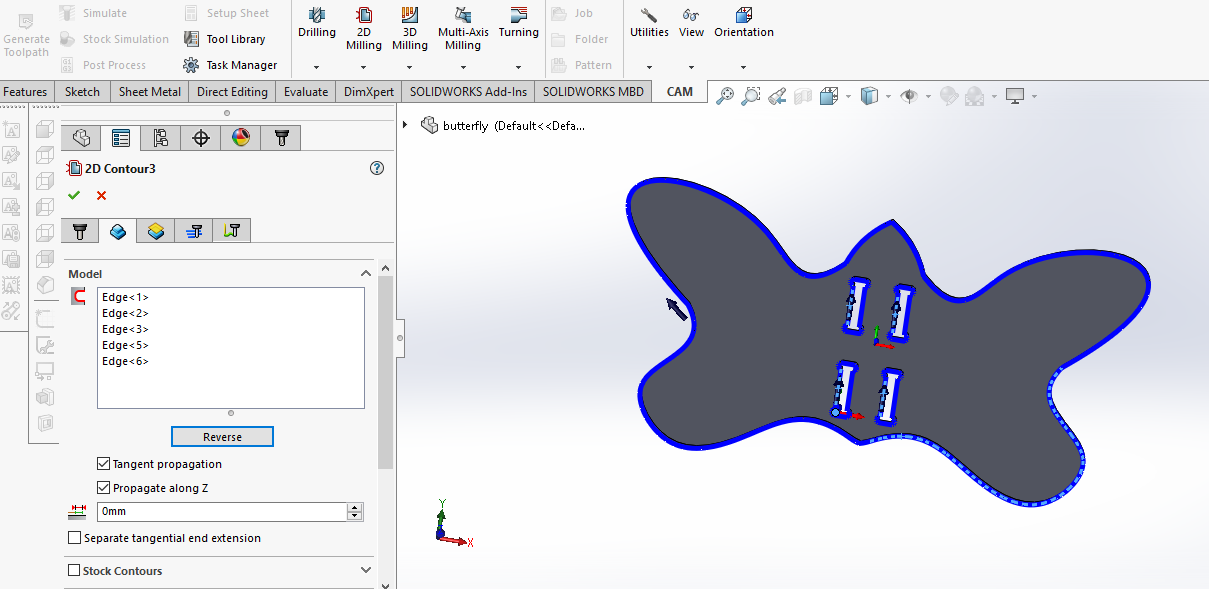The width and height of the screenshot is (1209, 589).
Task: Switch to the Evaluate tab
Action: point(306,92)
